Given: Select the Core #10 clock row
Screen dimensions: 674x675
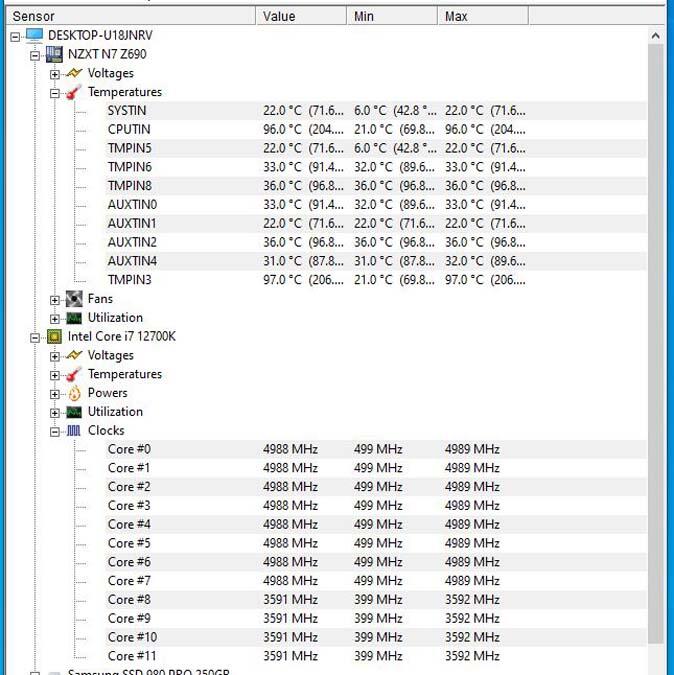Looking at the screenshot, I should 376,638.
